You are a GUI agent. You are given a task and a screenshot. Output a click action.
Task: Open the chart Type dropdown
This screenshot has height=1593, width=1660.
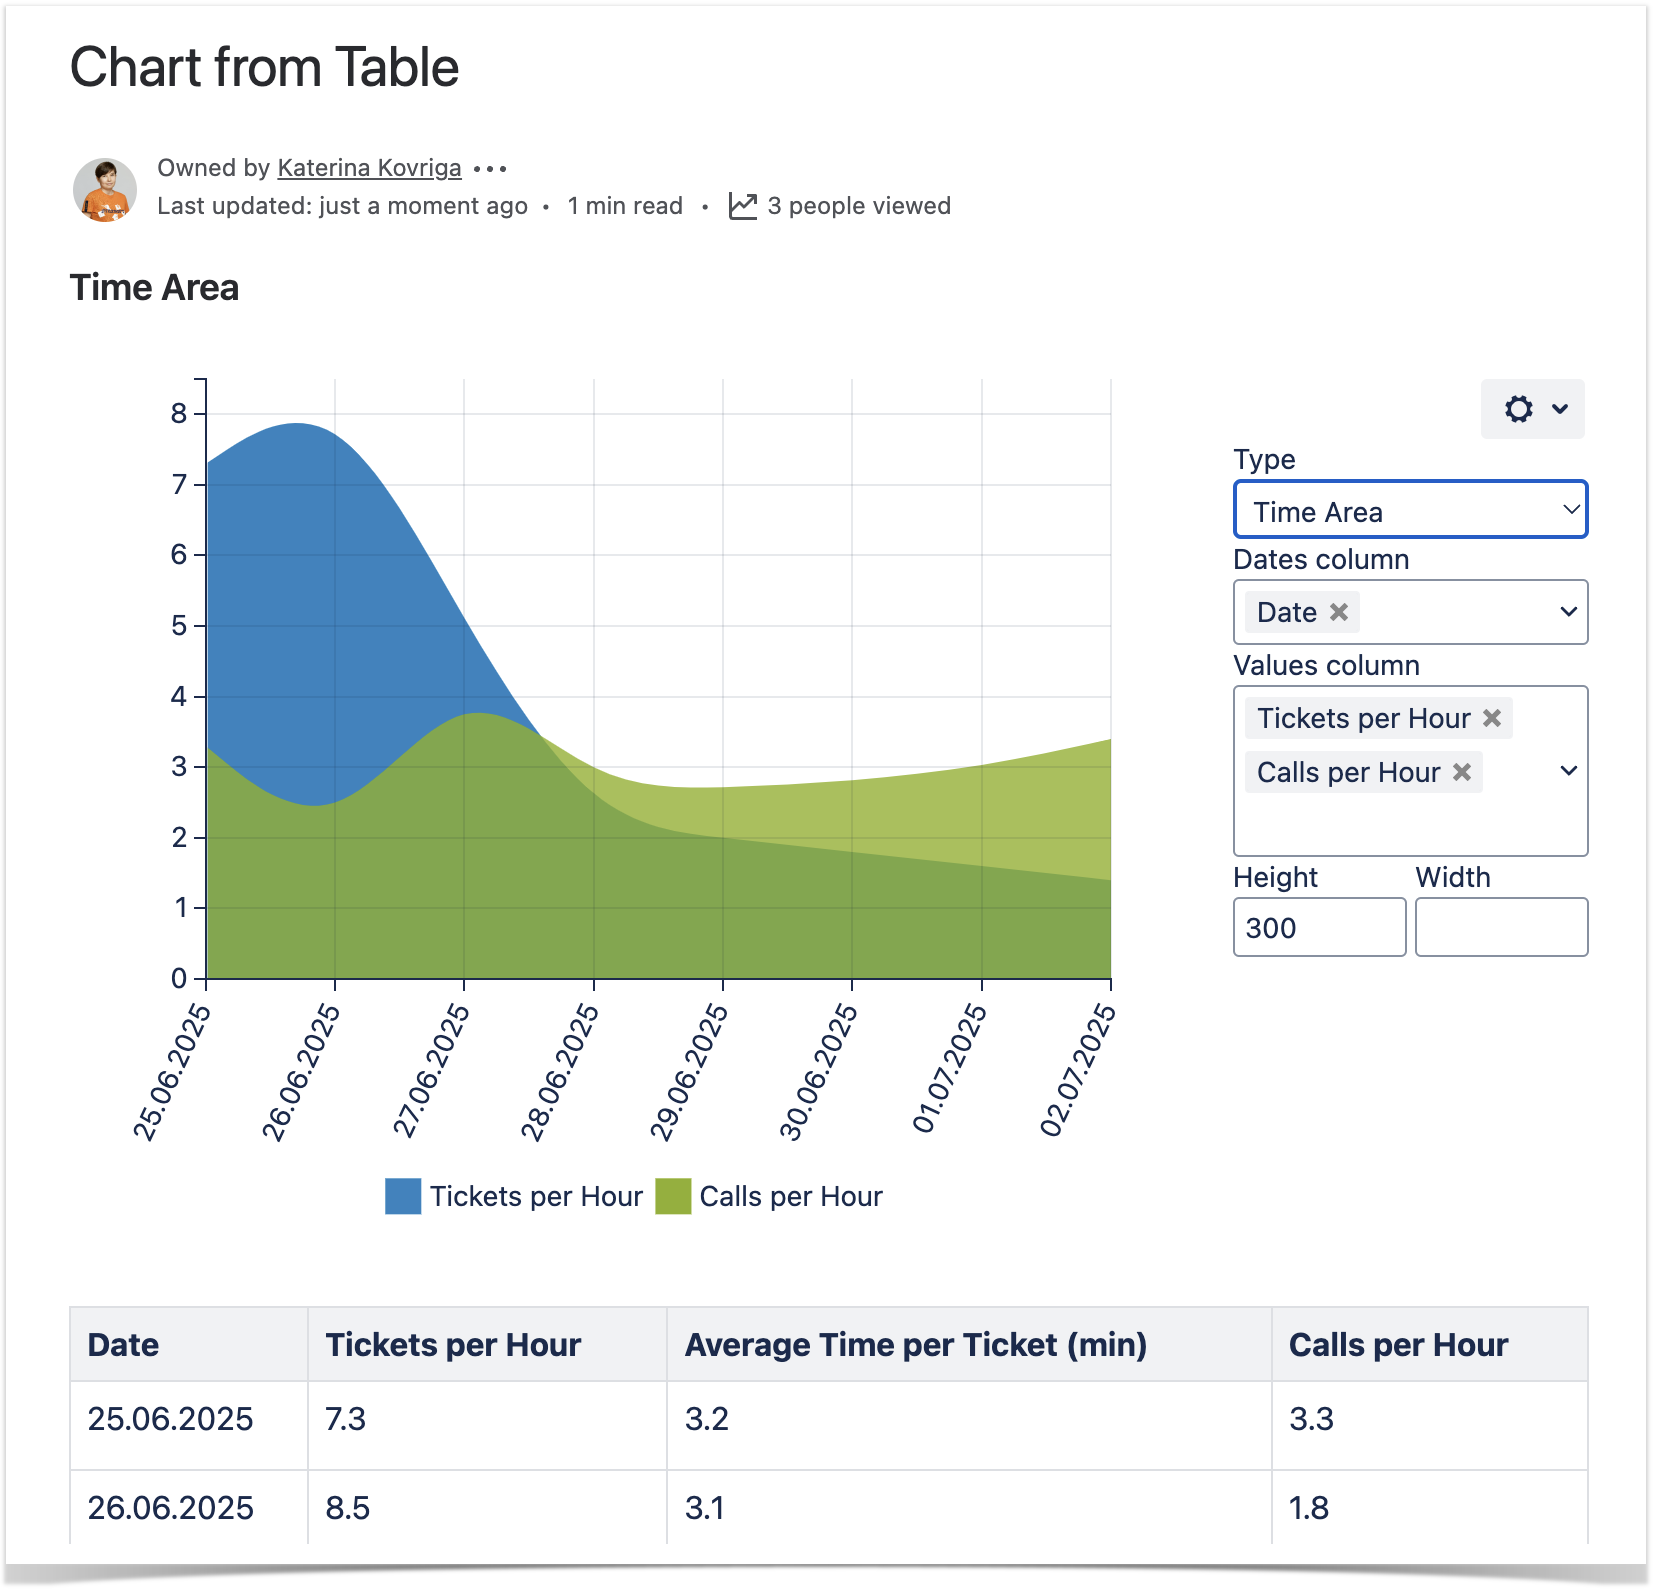coord(1410,511)
